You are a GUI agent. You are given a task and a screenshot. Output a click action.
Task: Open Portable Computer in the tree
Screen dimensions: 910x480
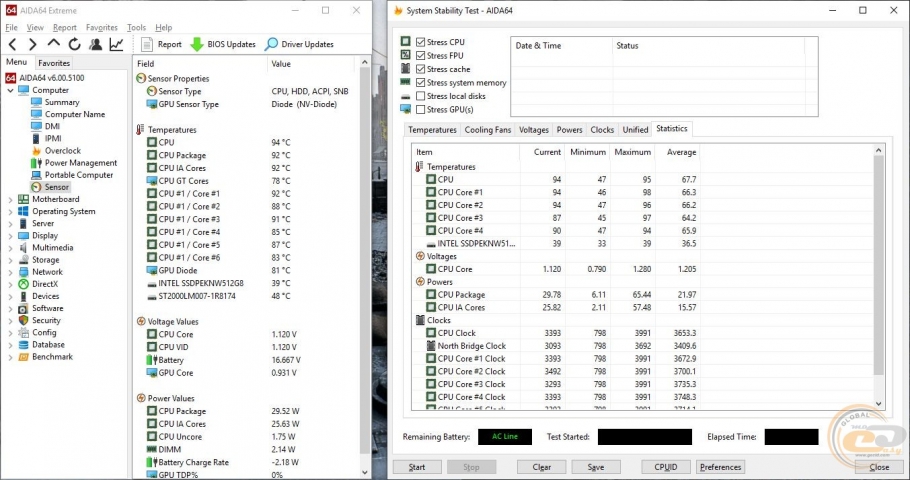pos(79,175)
